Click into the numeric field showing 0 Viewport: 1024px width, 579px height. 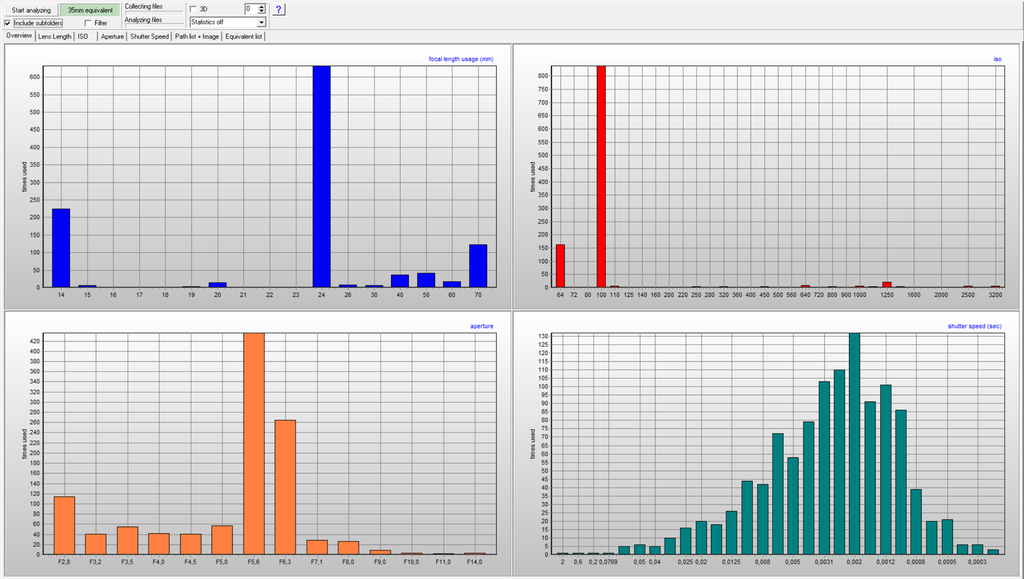251,9
